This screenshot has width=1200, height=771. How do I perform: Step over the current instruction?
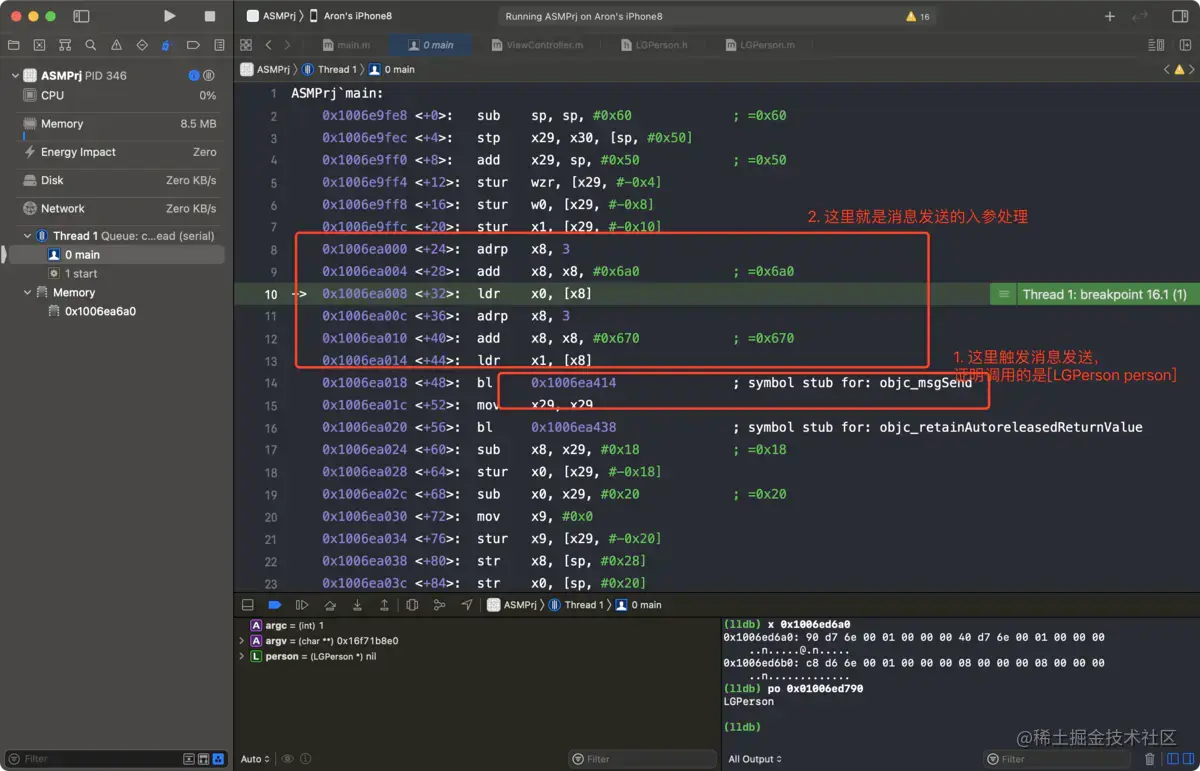click(330, 605)
